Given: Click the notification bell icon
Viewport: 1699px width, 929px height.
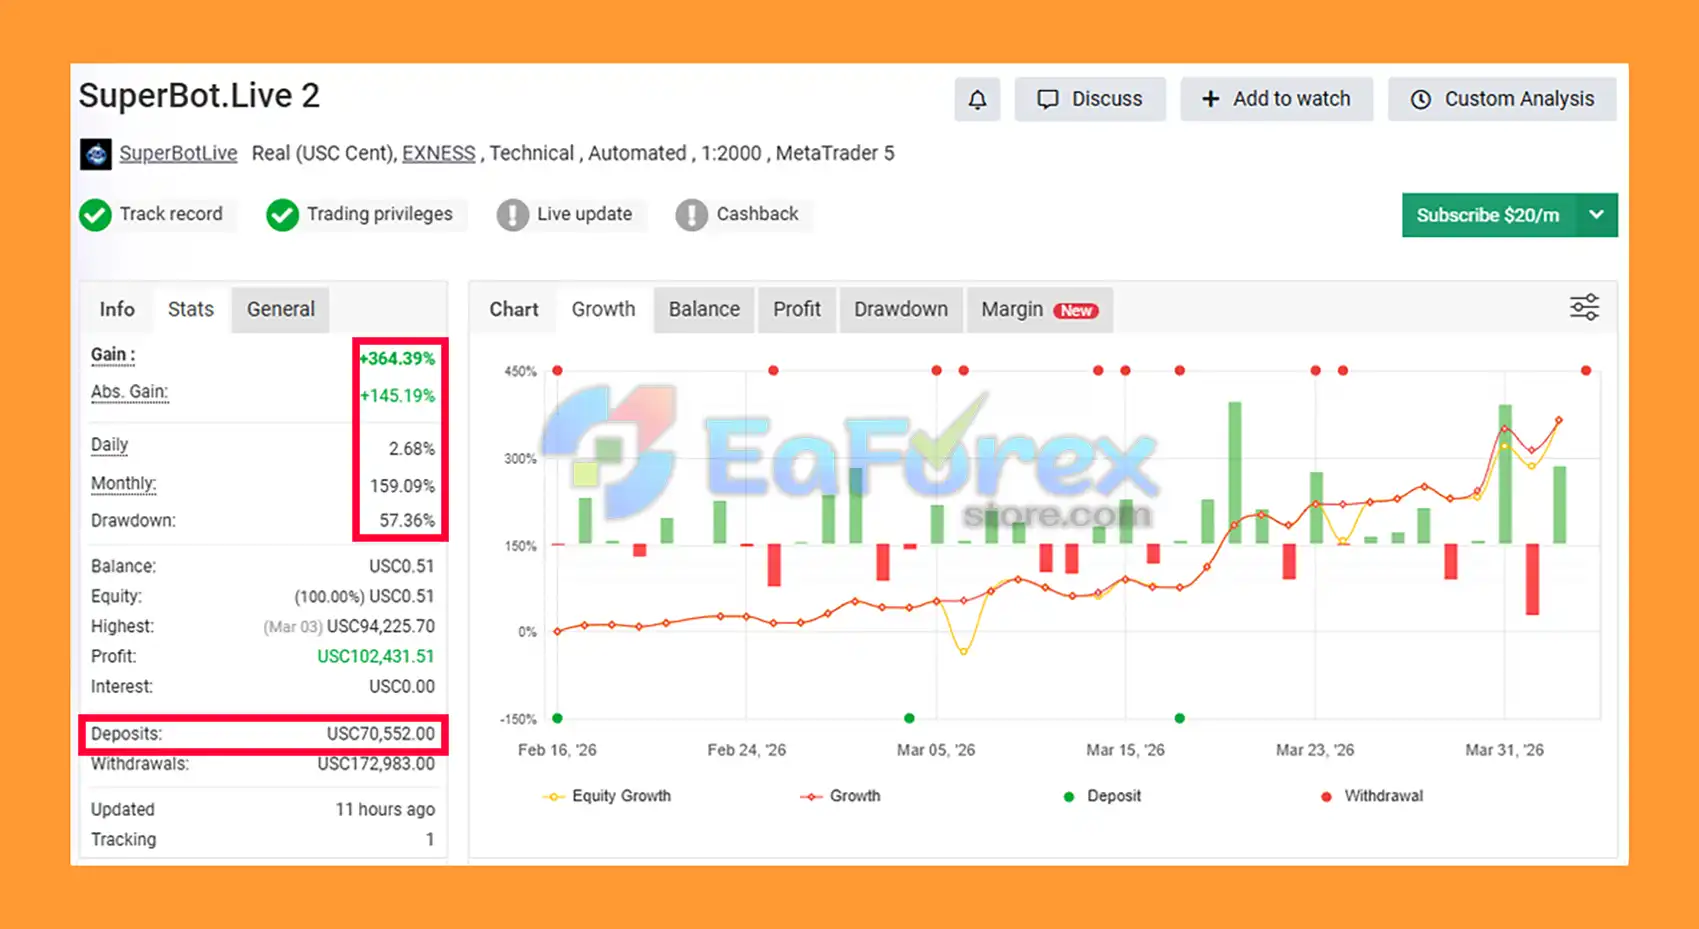Looking at the screenshot, I should 977,99.
